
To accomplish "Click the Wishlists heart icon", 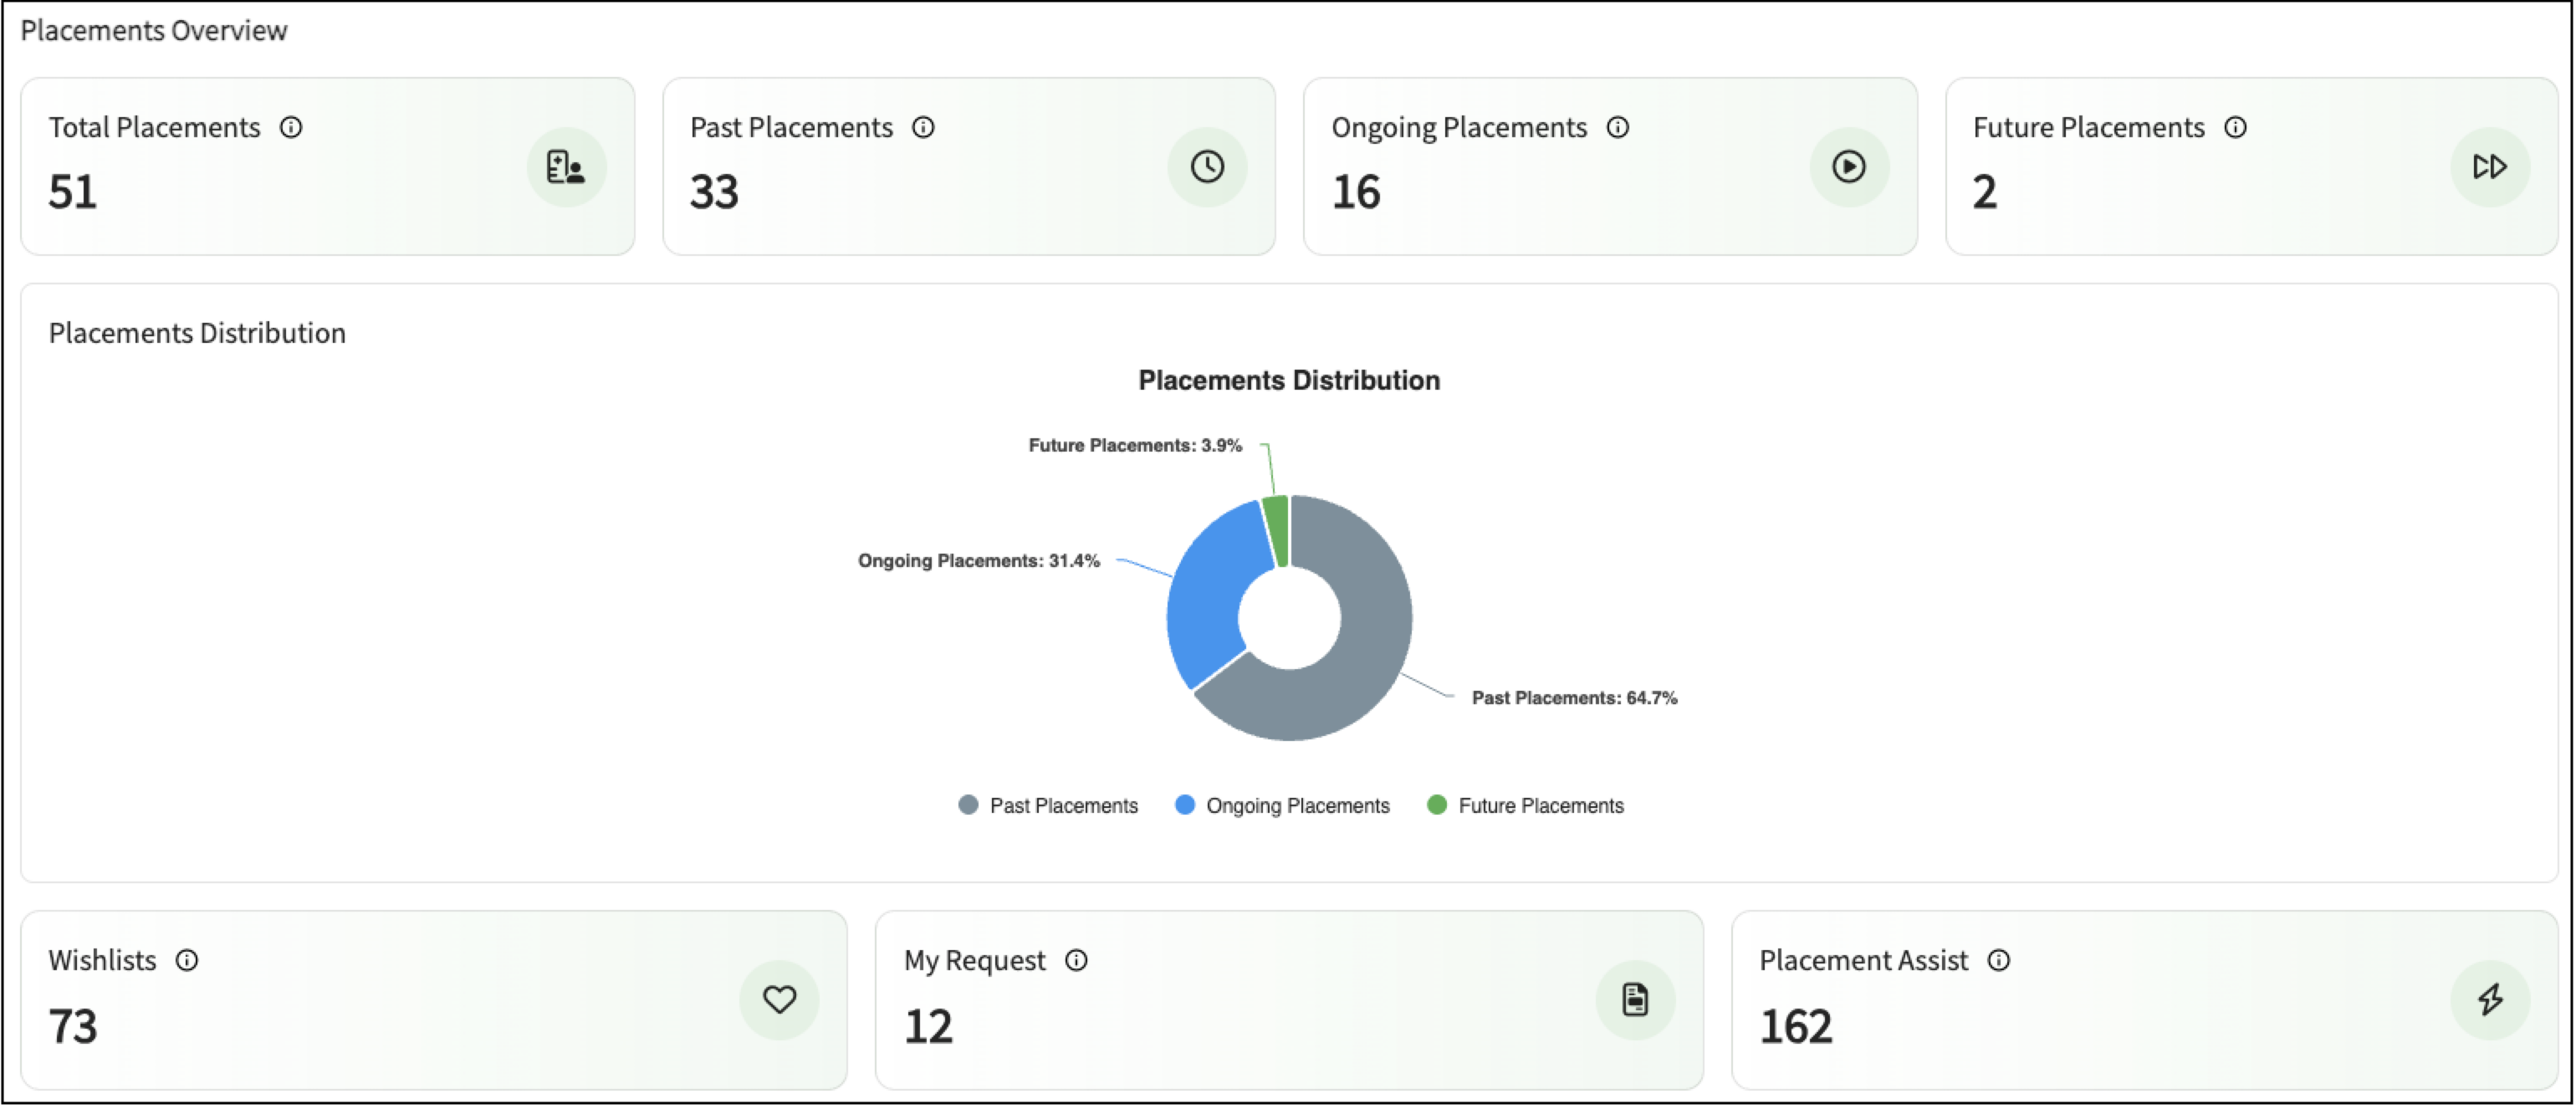I will coord(779,1000).
